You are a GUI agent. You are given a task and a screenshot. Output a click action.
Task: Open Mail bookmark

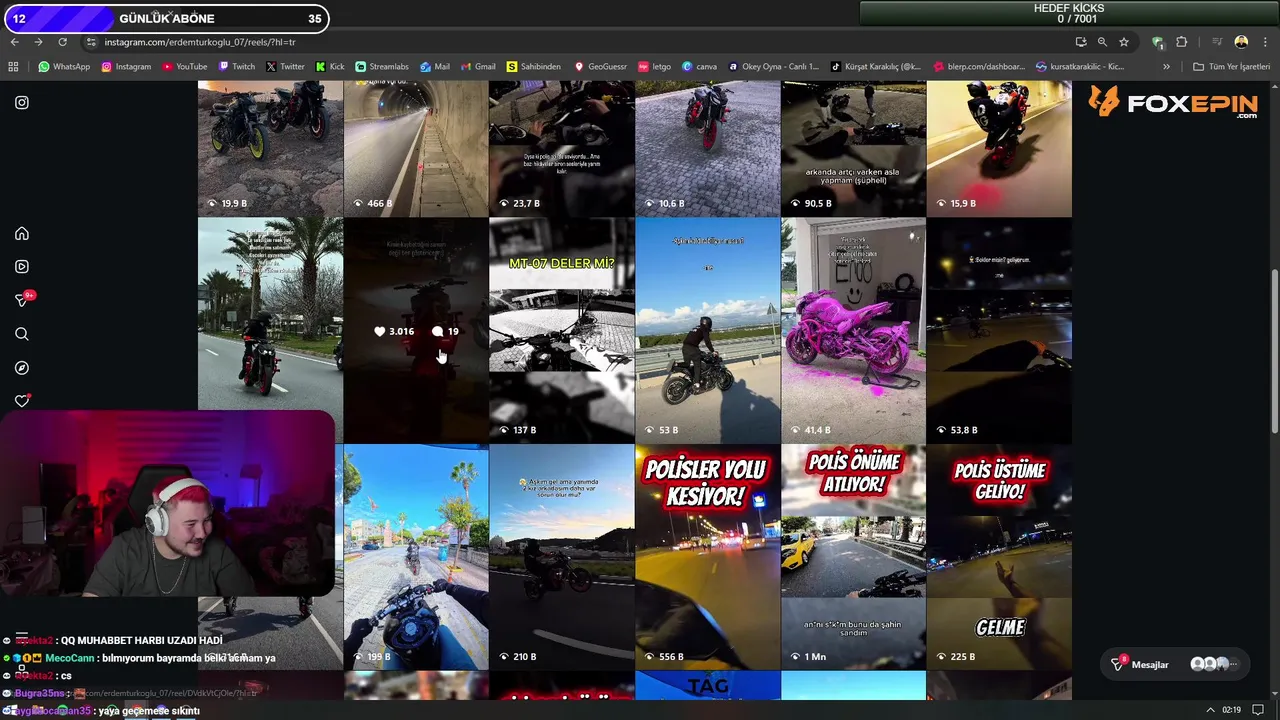435,67
